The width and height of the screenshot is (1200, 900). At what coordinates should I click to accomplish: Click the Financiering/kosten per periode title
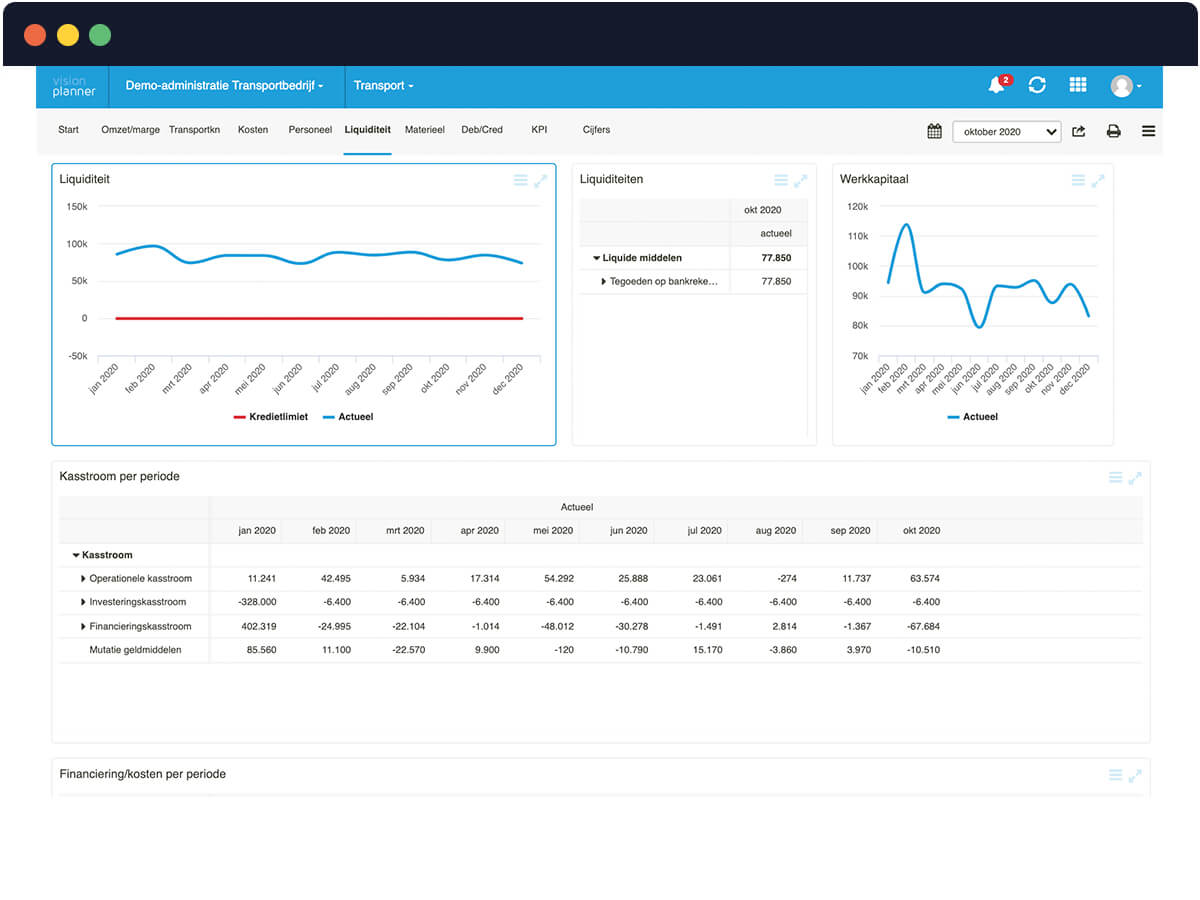142,774
